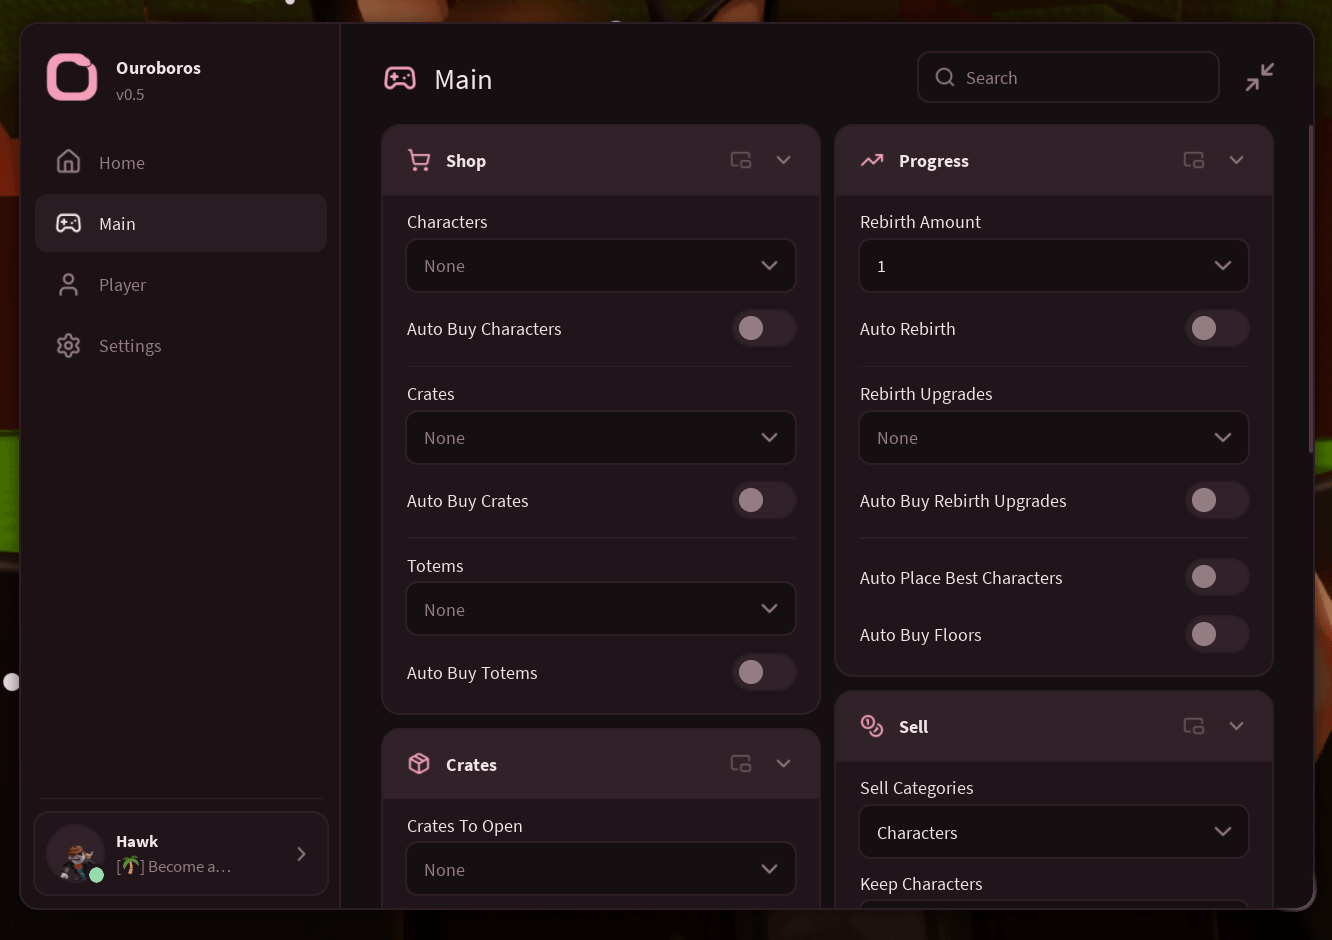Click the Sell coins icon
This screenshot has height=940, width=1332.
click(x=872, y=726)
